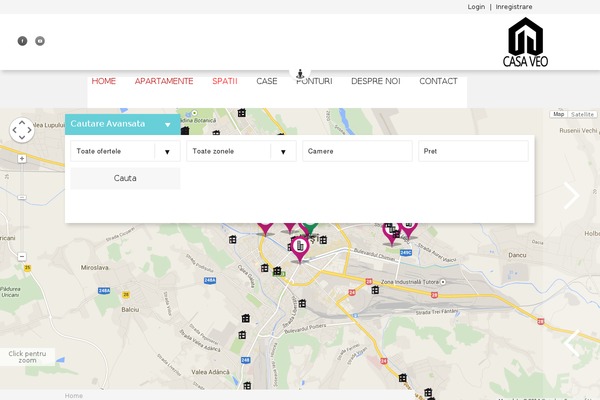Click the CASA VEO logo
The image size is (600, 400).
[525, 42]
